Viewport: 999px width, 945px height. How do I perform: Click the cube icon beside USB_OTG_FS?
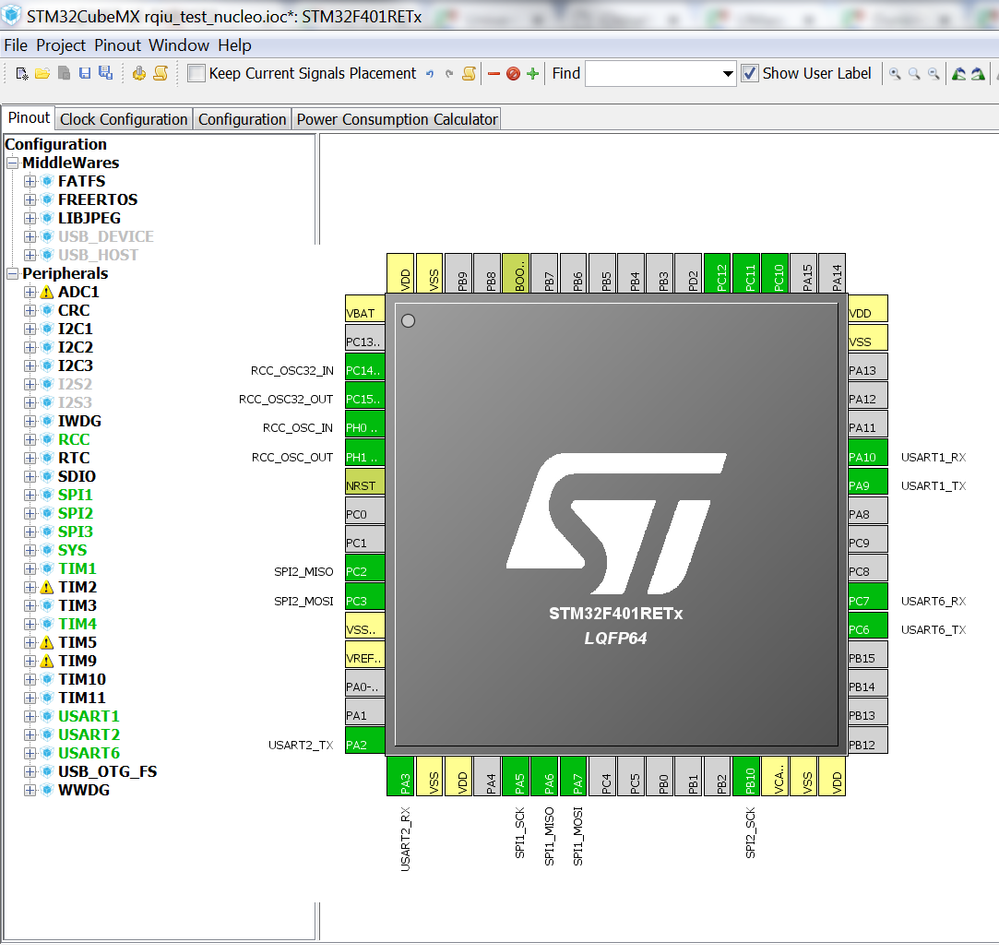pyautogui.click(x=47, y=772)
